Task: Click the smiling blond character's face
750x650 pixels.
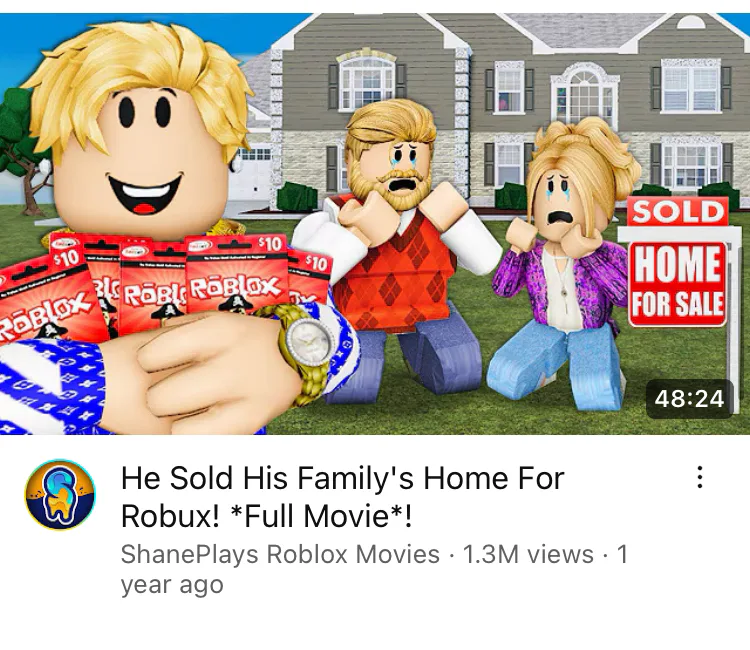Action: click(x=143, y=159)
